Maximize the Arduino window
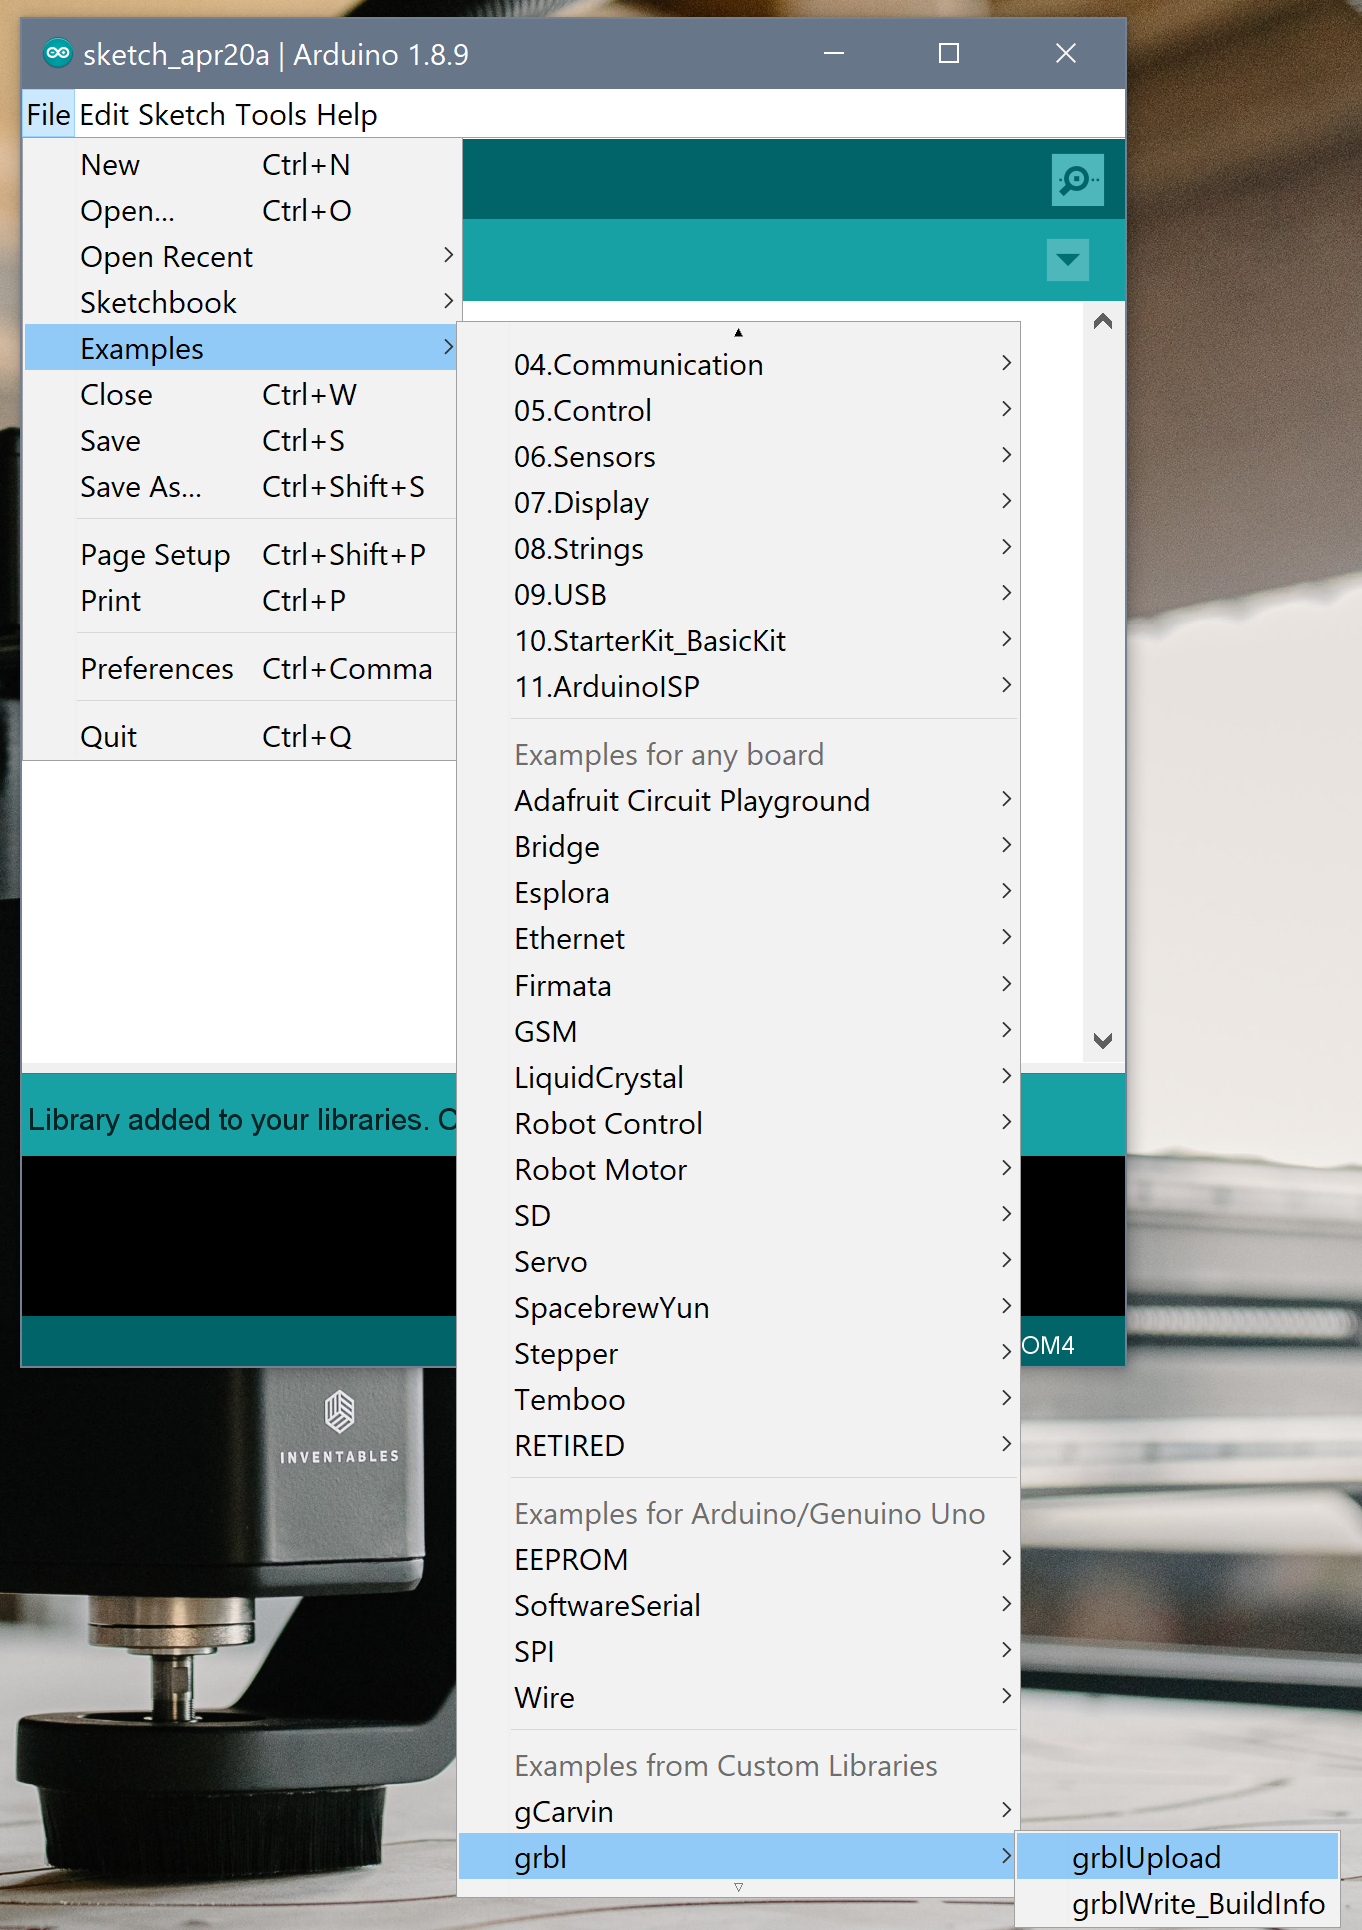Image resolution: width=1362 pixels, height=1930 pixels. 949,53
